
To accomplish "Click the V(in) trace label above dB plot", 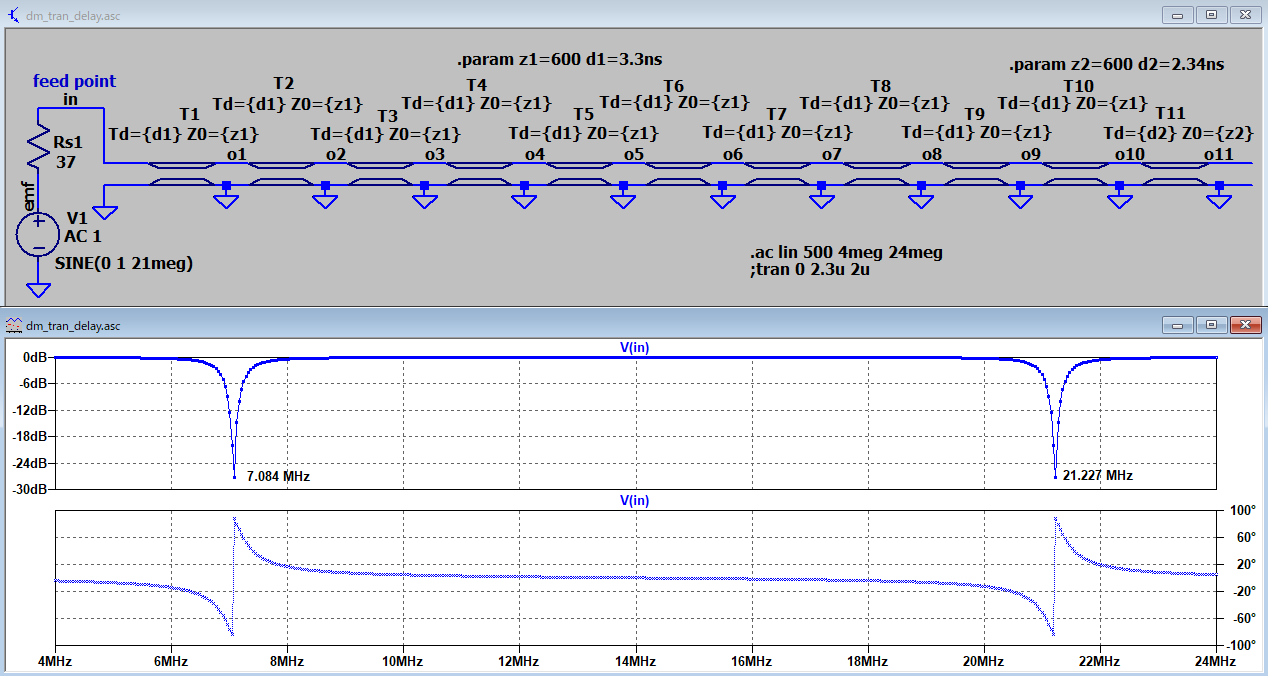I will click(635, 347).
